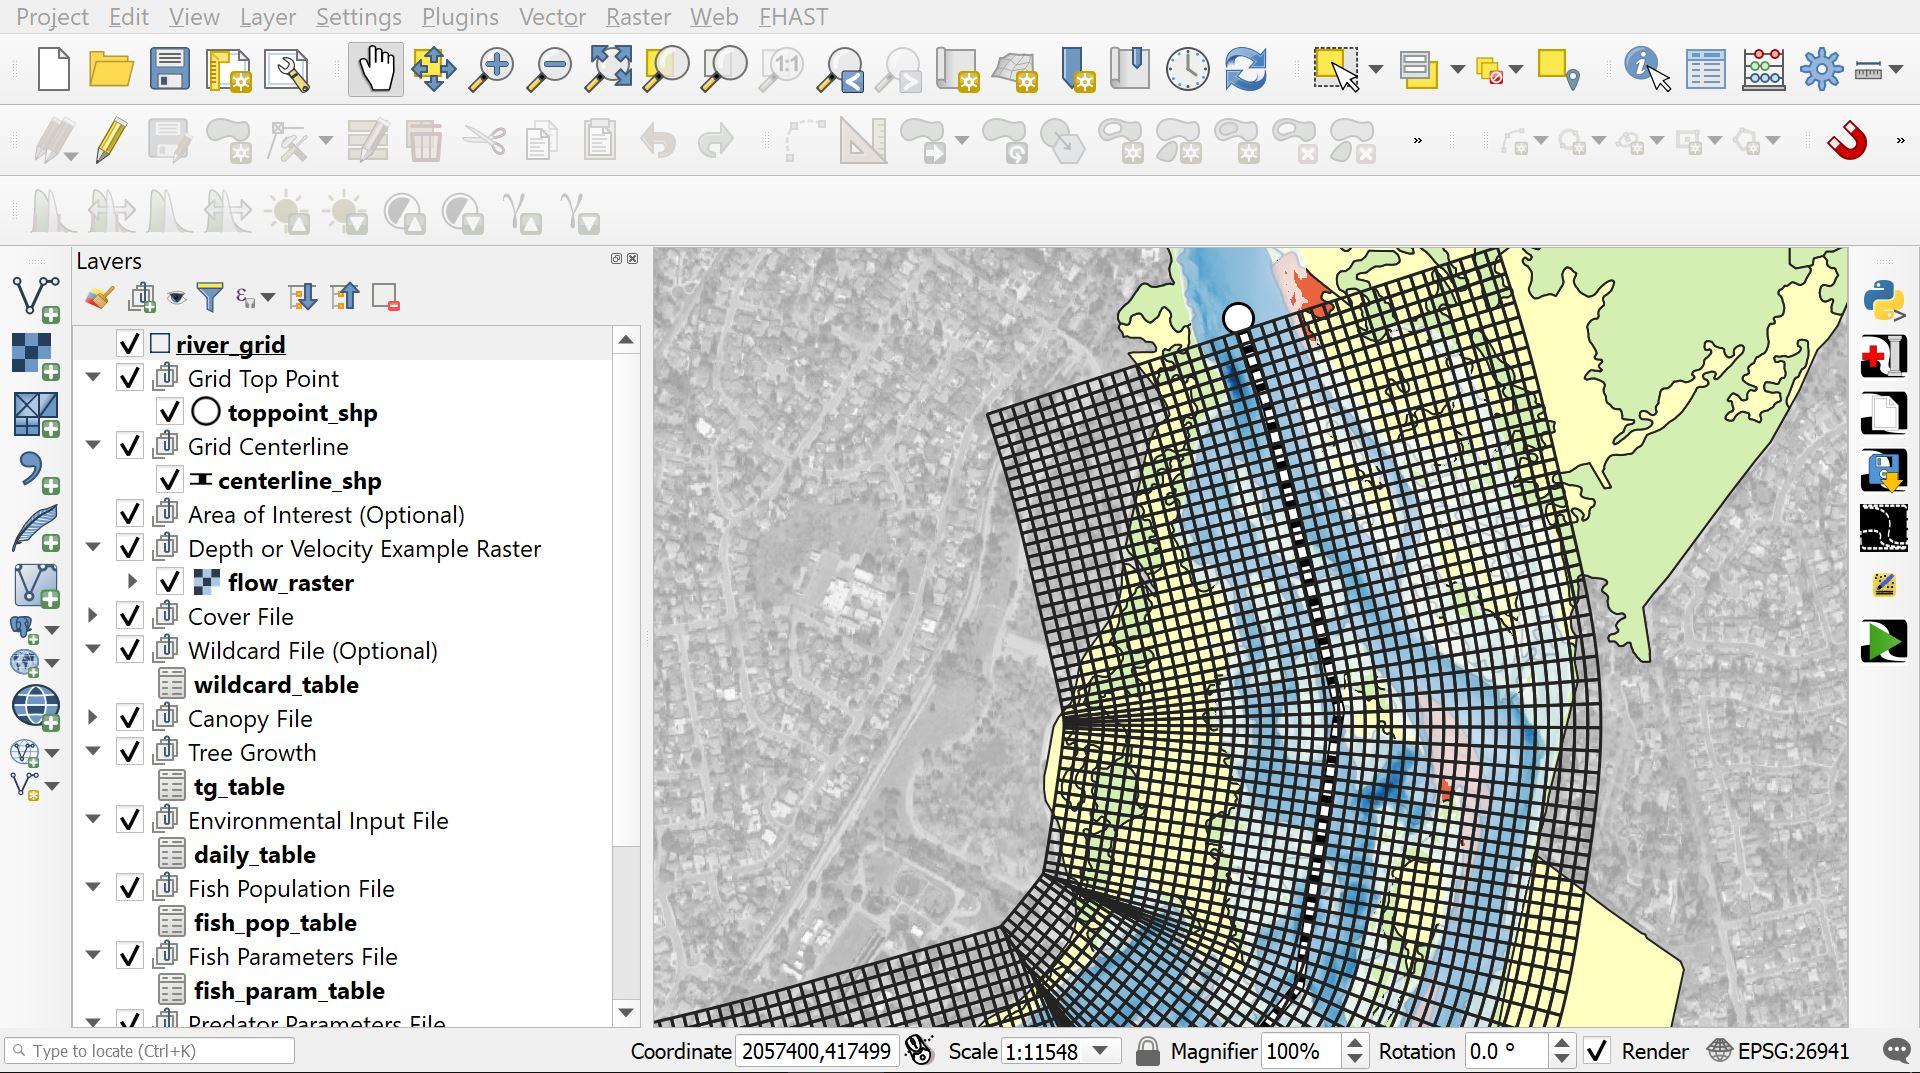Click the EPSG:26941 CRS button

click(1779, 1051)
